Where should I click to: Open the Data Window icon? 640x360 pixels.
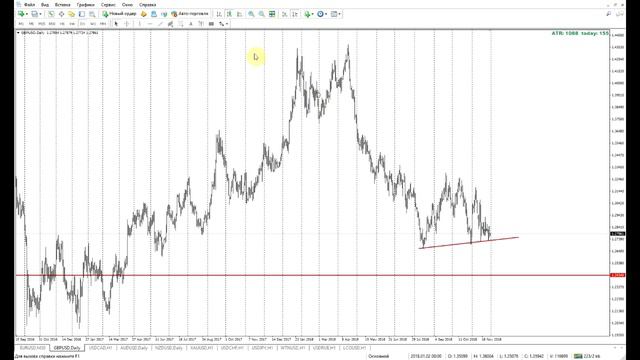click(x=61, y=14)
